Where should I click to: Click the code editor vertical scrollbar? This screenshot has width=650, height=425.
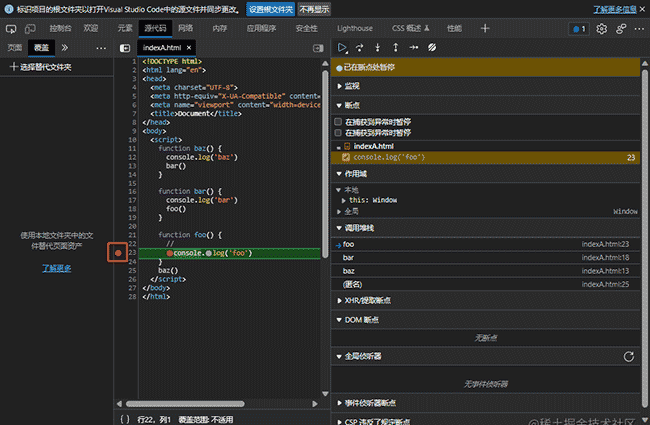pyautogui.click(x=325, y=164)
